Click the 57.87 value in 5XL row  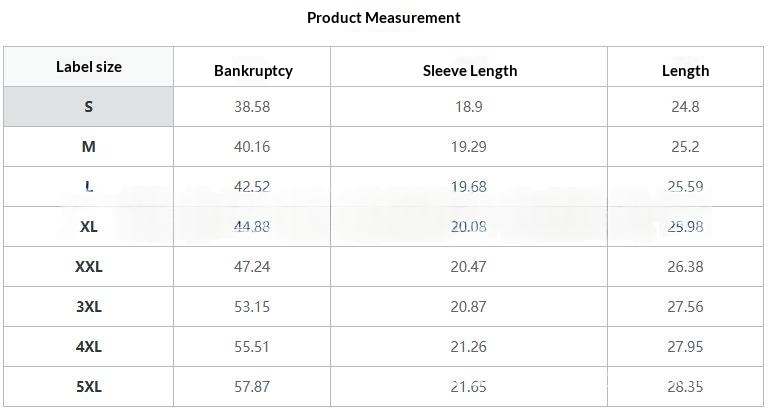click(x=252, y=387)
